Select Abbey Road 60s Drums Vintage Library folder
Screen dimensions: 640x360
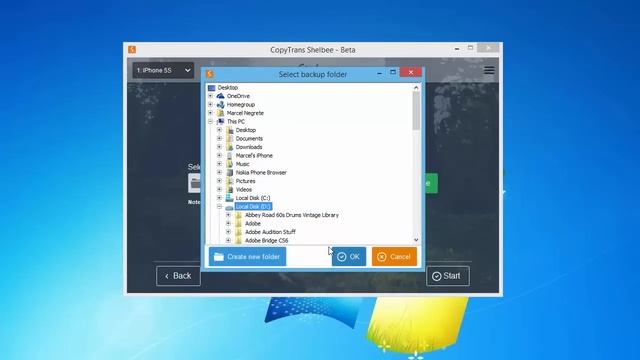pos(292,215)
